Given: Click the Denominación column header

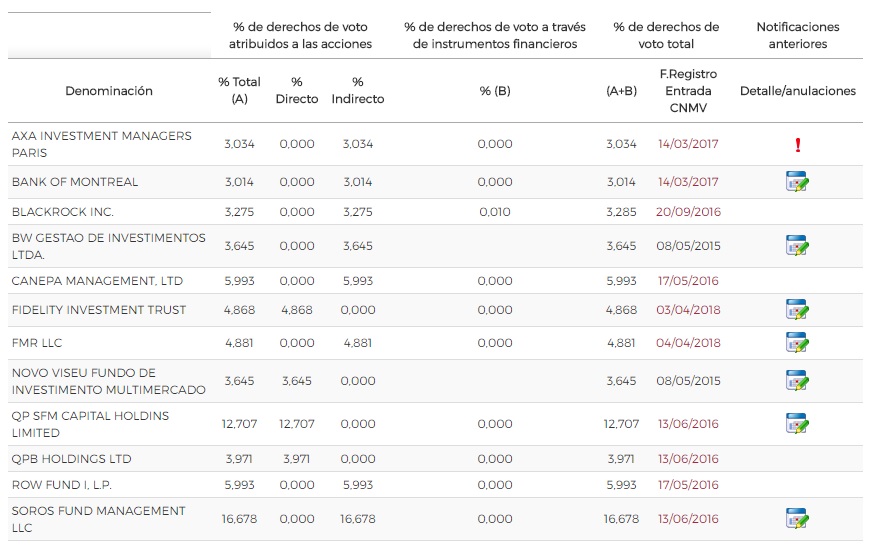Looking at the screenshot, I should (x=109, y=91).
